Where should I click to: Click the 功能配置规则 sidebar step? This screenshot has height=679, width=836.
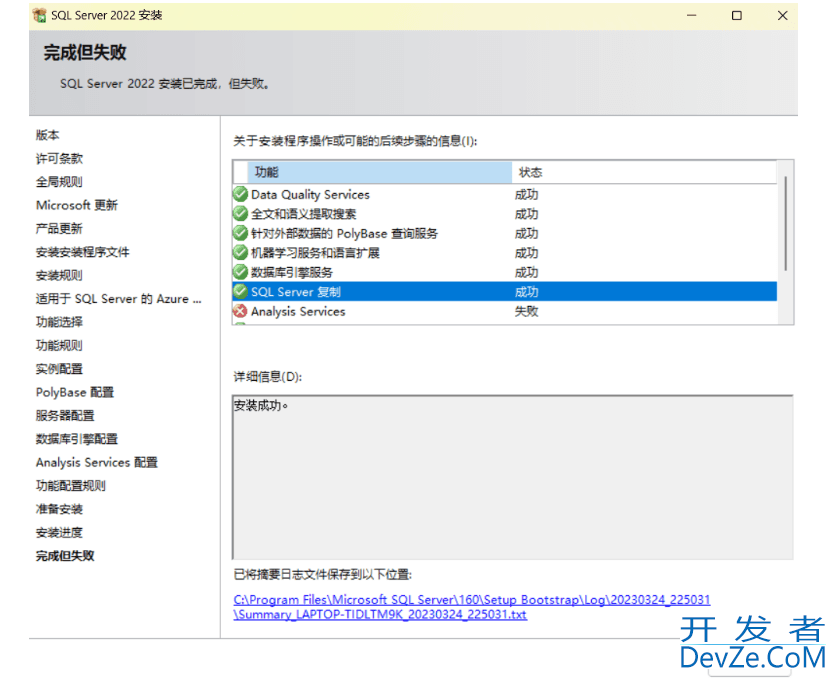[x=71, y=486]
